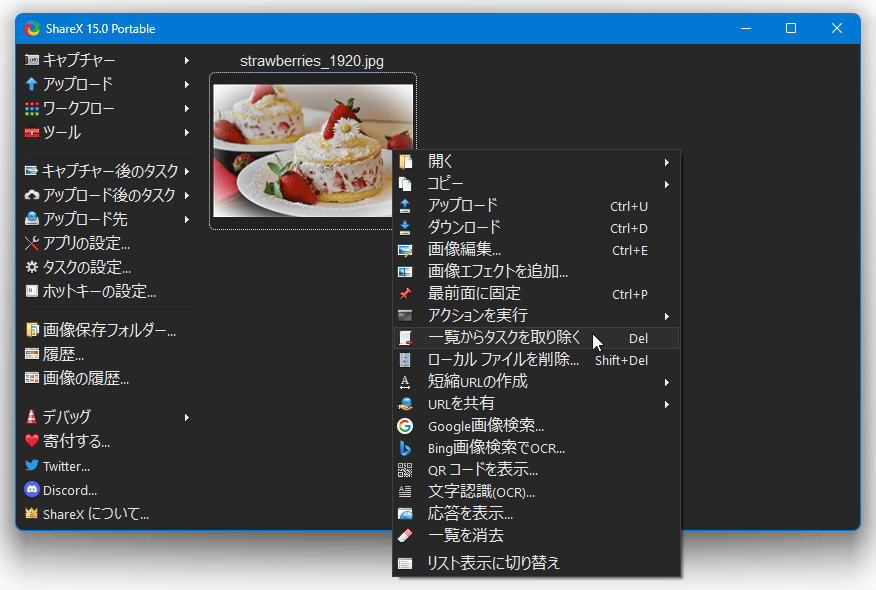Click the camera icon beside キャプチャー
Viewport: 876px width, 590px height.
32,60
